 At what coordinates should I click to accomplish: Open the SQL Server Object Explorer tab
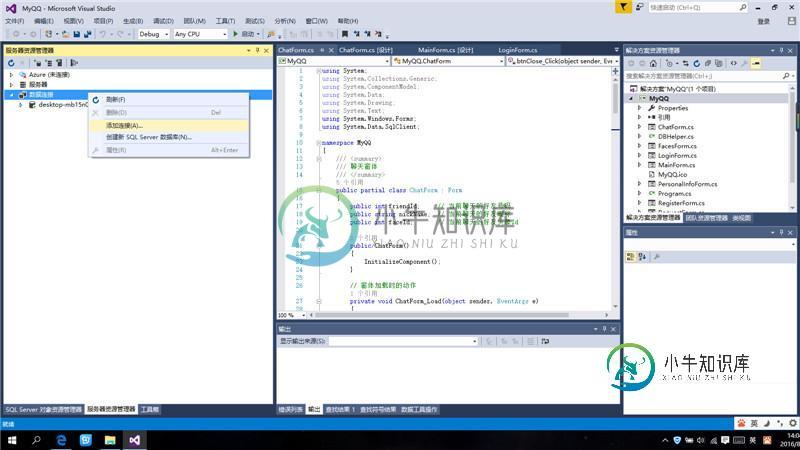coord(43,410)
